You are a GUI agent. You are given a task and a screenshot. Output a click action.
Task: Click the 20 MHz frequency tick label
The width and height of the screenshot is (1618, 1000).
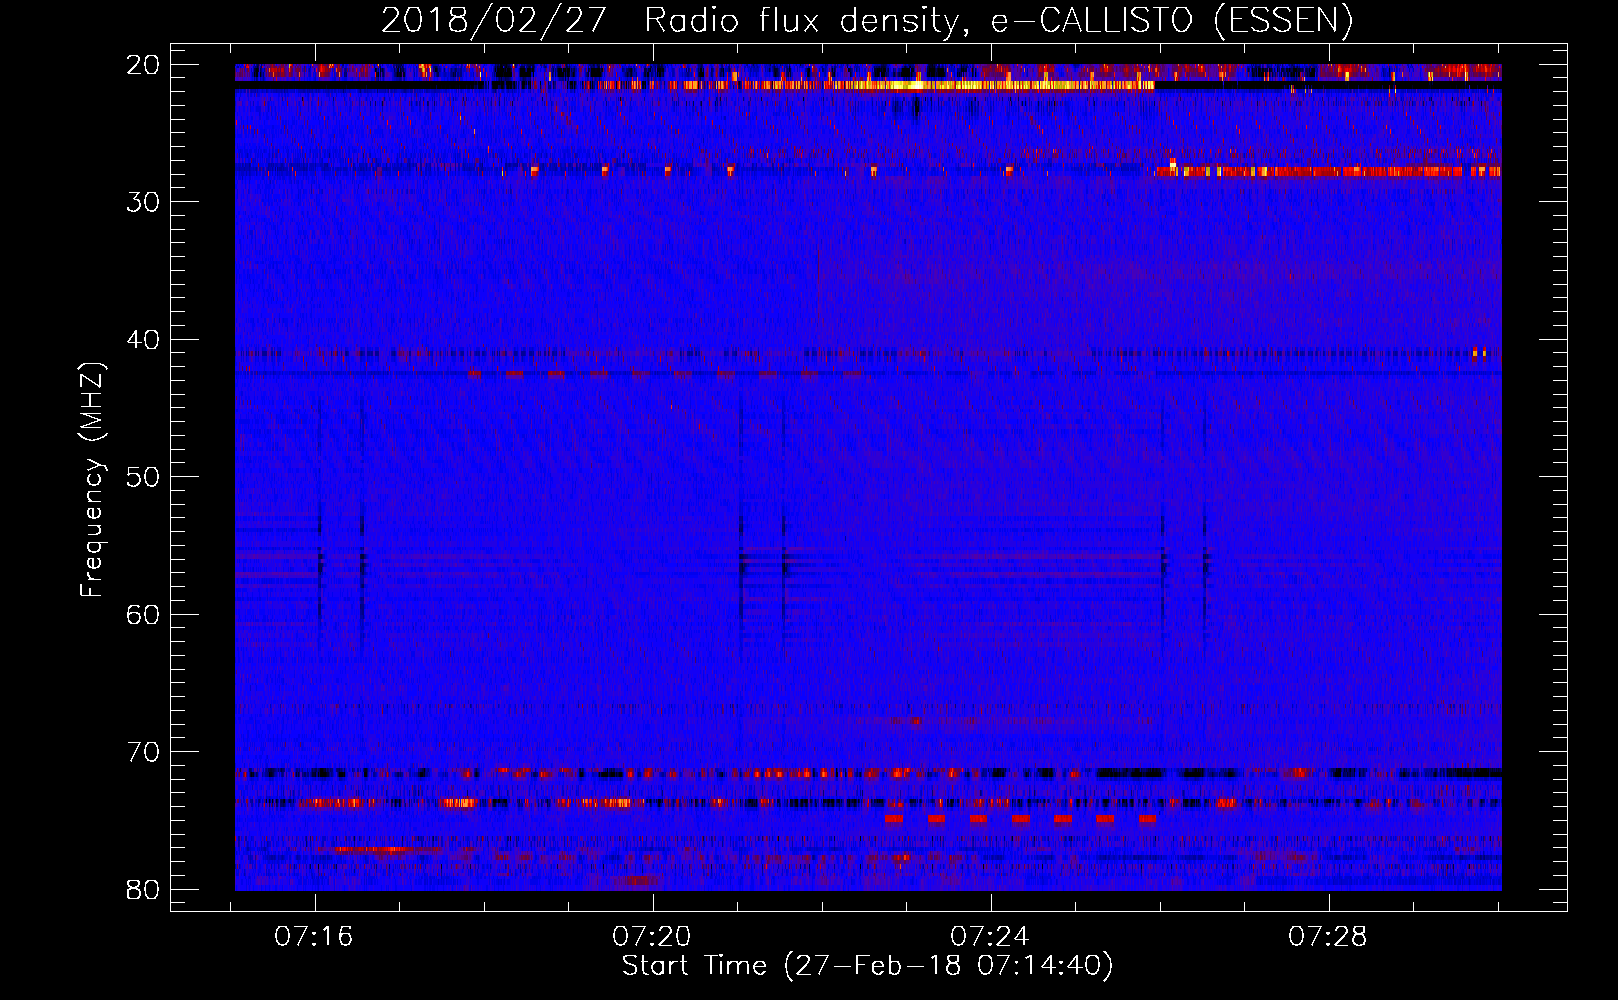tap(143, 65)
